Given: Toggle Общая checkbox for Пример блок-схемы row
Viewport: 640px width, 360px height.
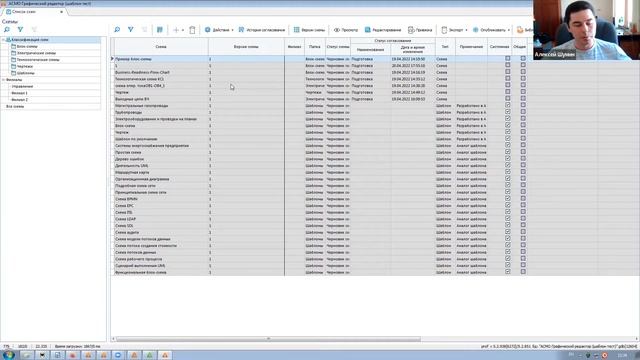Looking at the screenshot, I should pyautogui.click(x=523, y=59).
